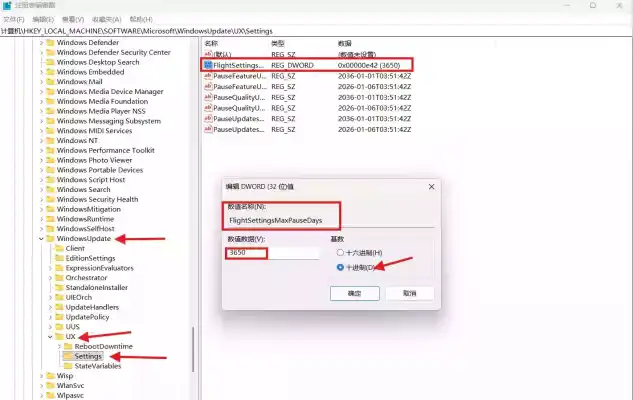Click the StateVariables folder icon
The height and width of the screenshot is (400, 633).
[67, 366]
